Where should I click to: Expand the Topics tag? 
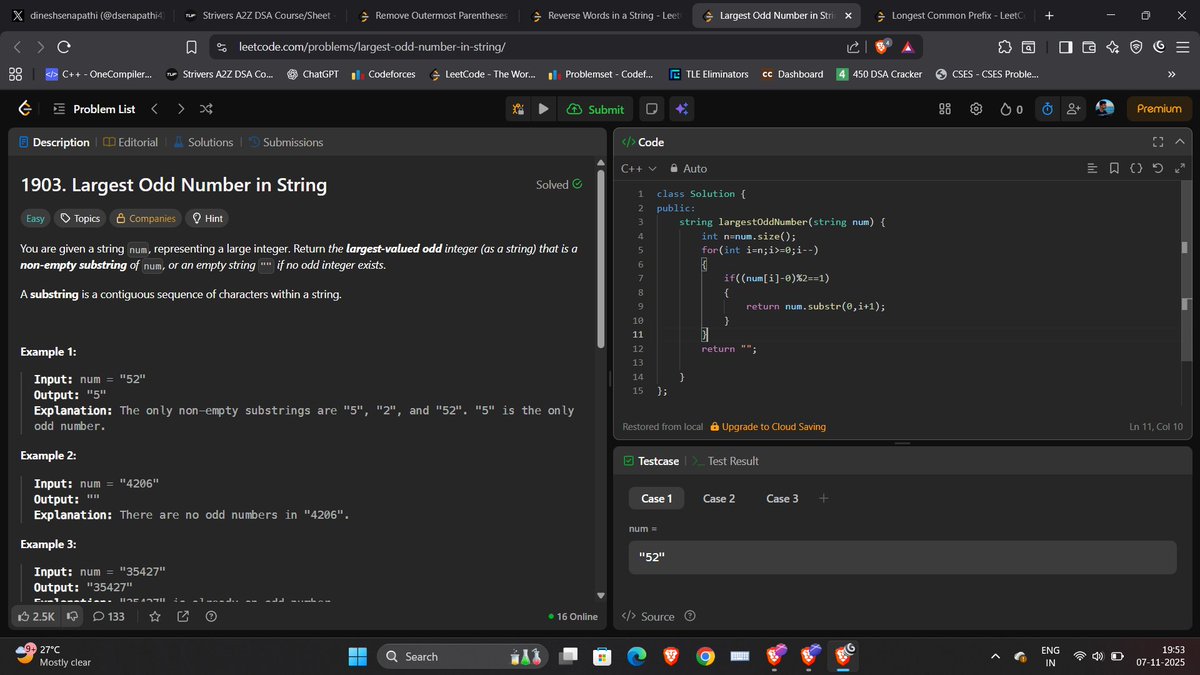pyautogui.click(x=80, y=218)
